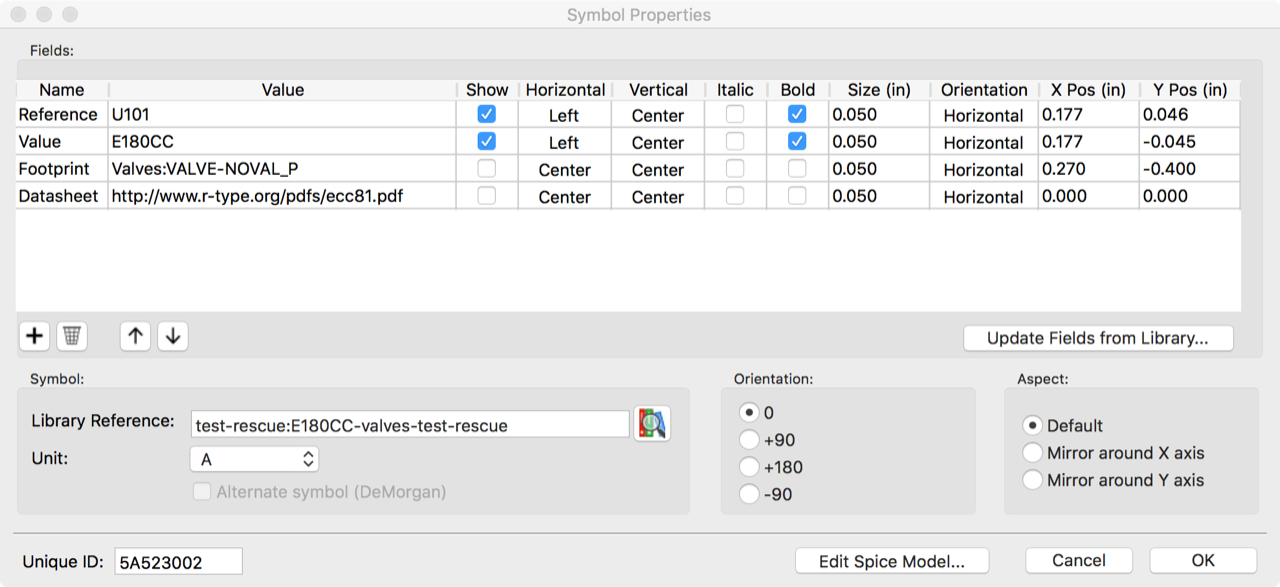Select Mirror around X axis

[1033, 453]
